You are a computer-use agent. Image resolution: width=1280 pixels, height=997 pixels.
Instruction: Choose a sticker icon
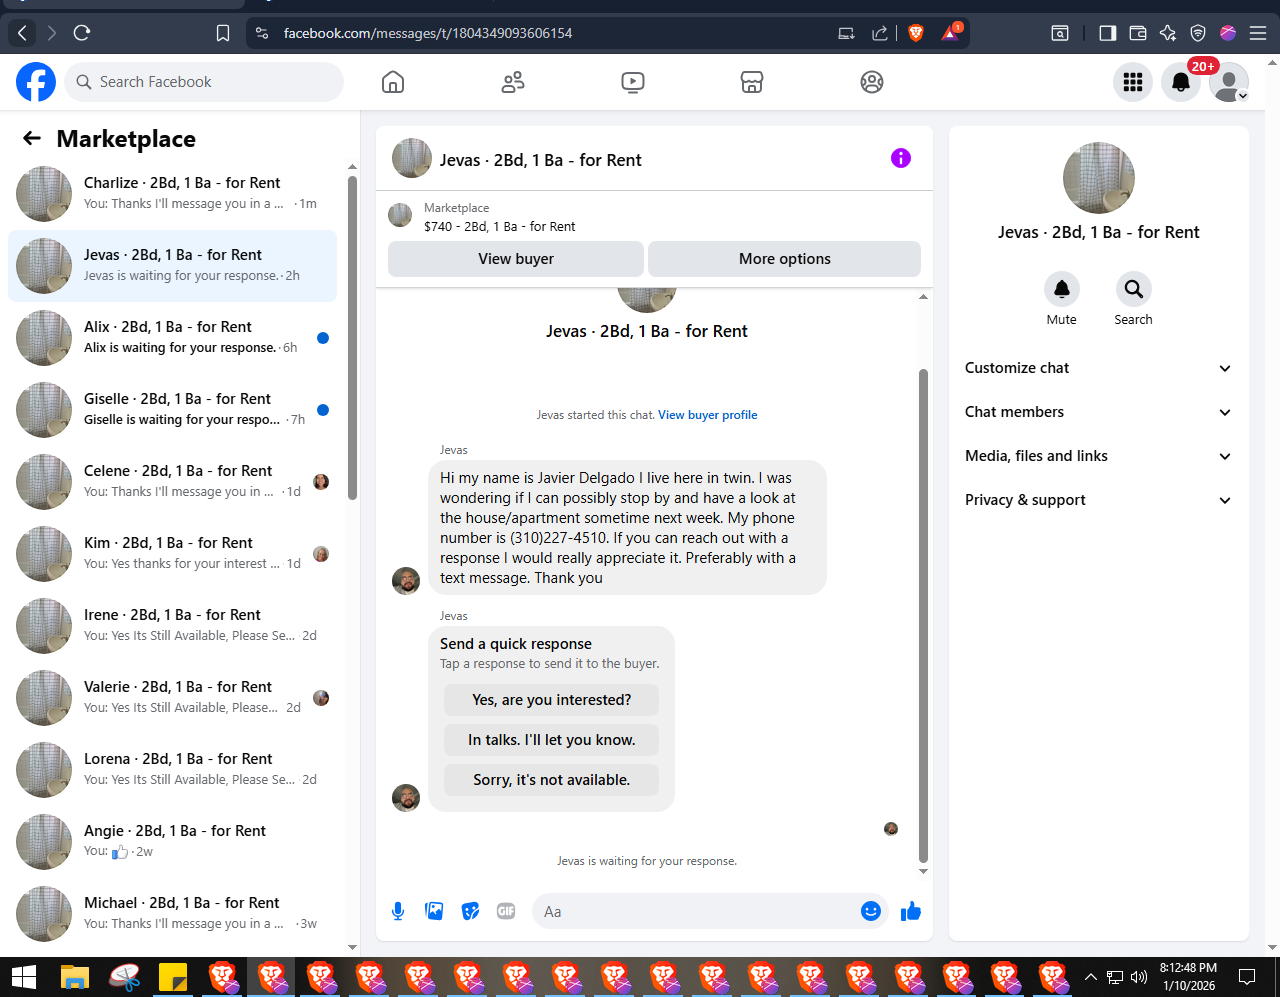click(x=470, y=911)
